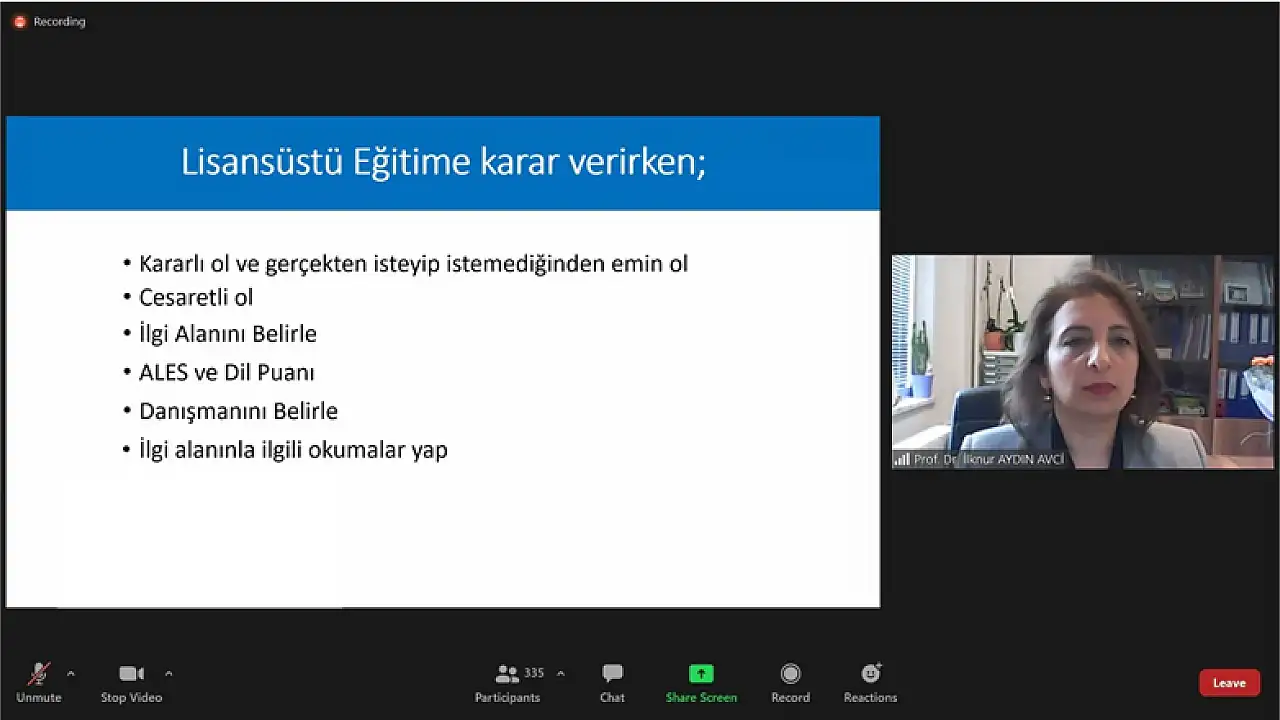Expand the chevron next to Participants count
The height and width of the screenshot is (720, 1280).
pyautogui.click(x=560, y=673)
